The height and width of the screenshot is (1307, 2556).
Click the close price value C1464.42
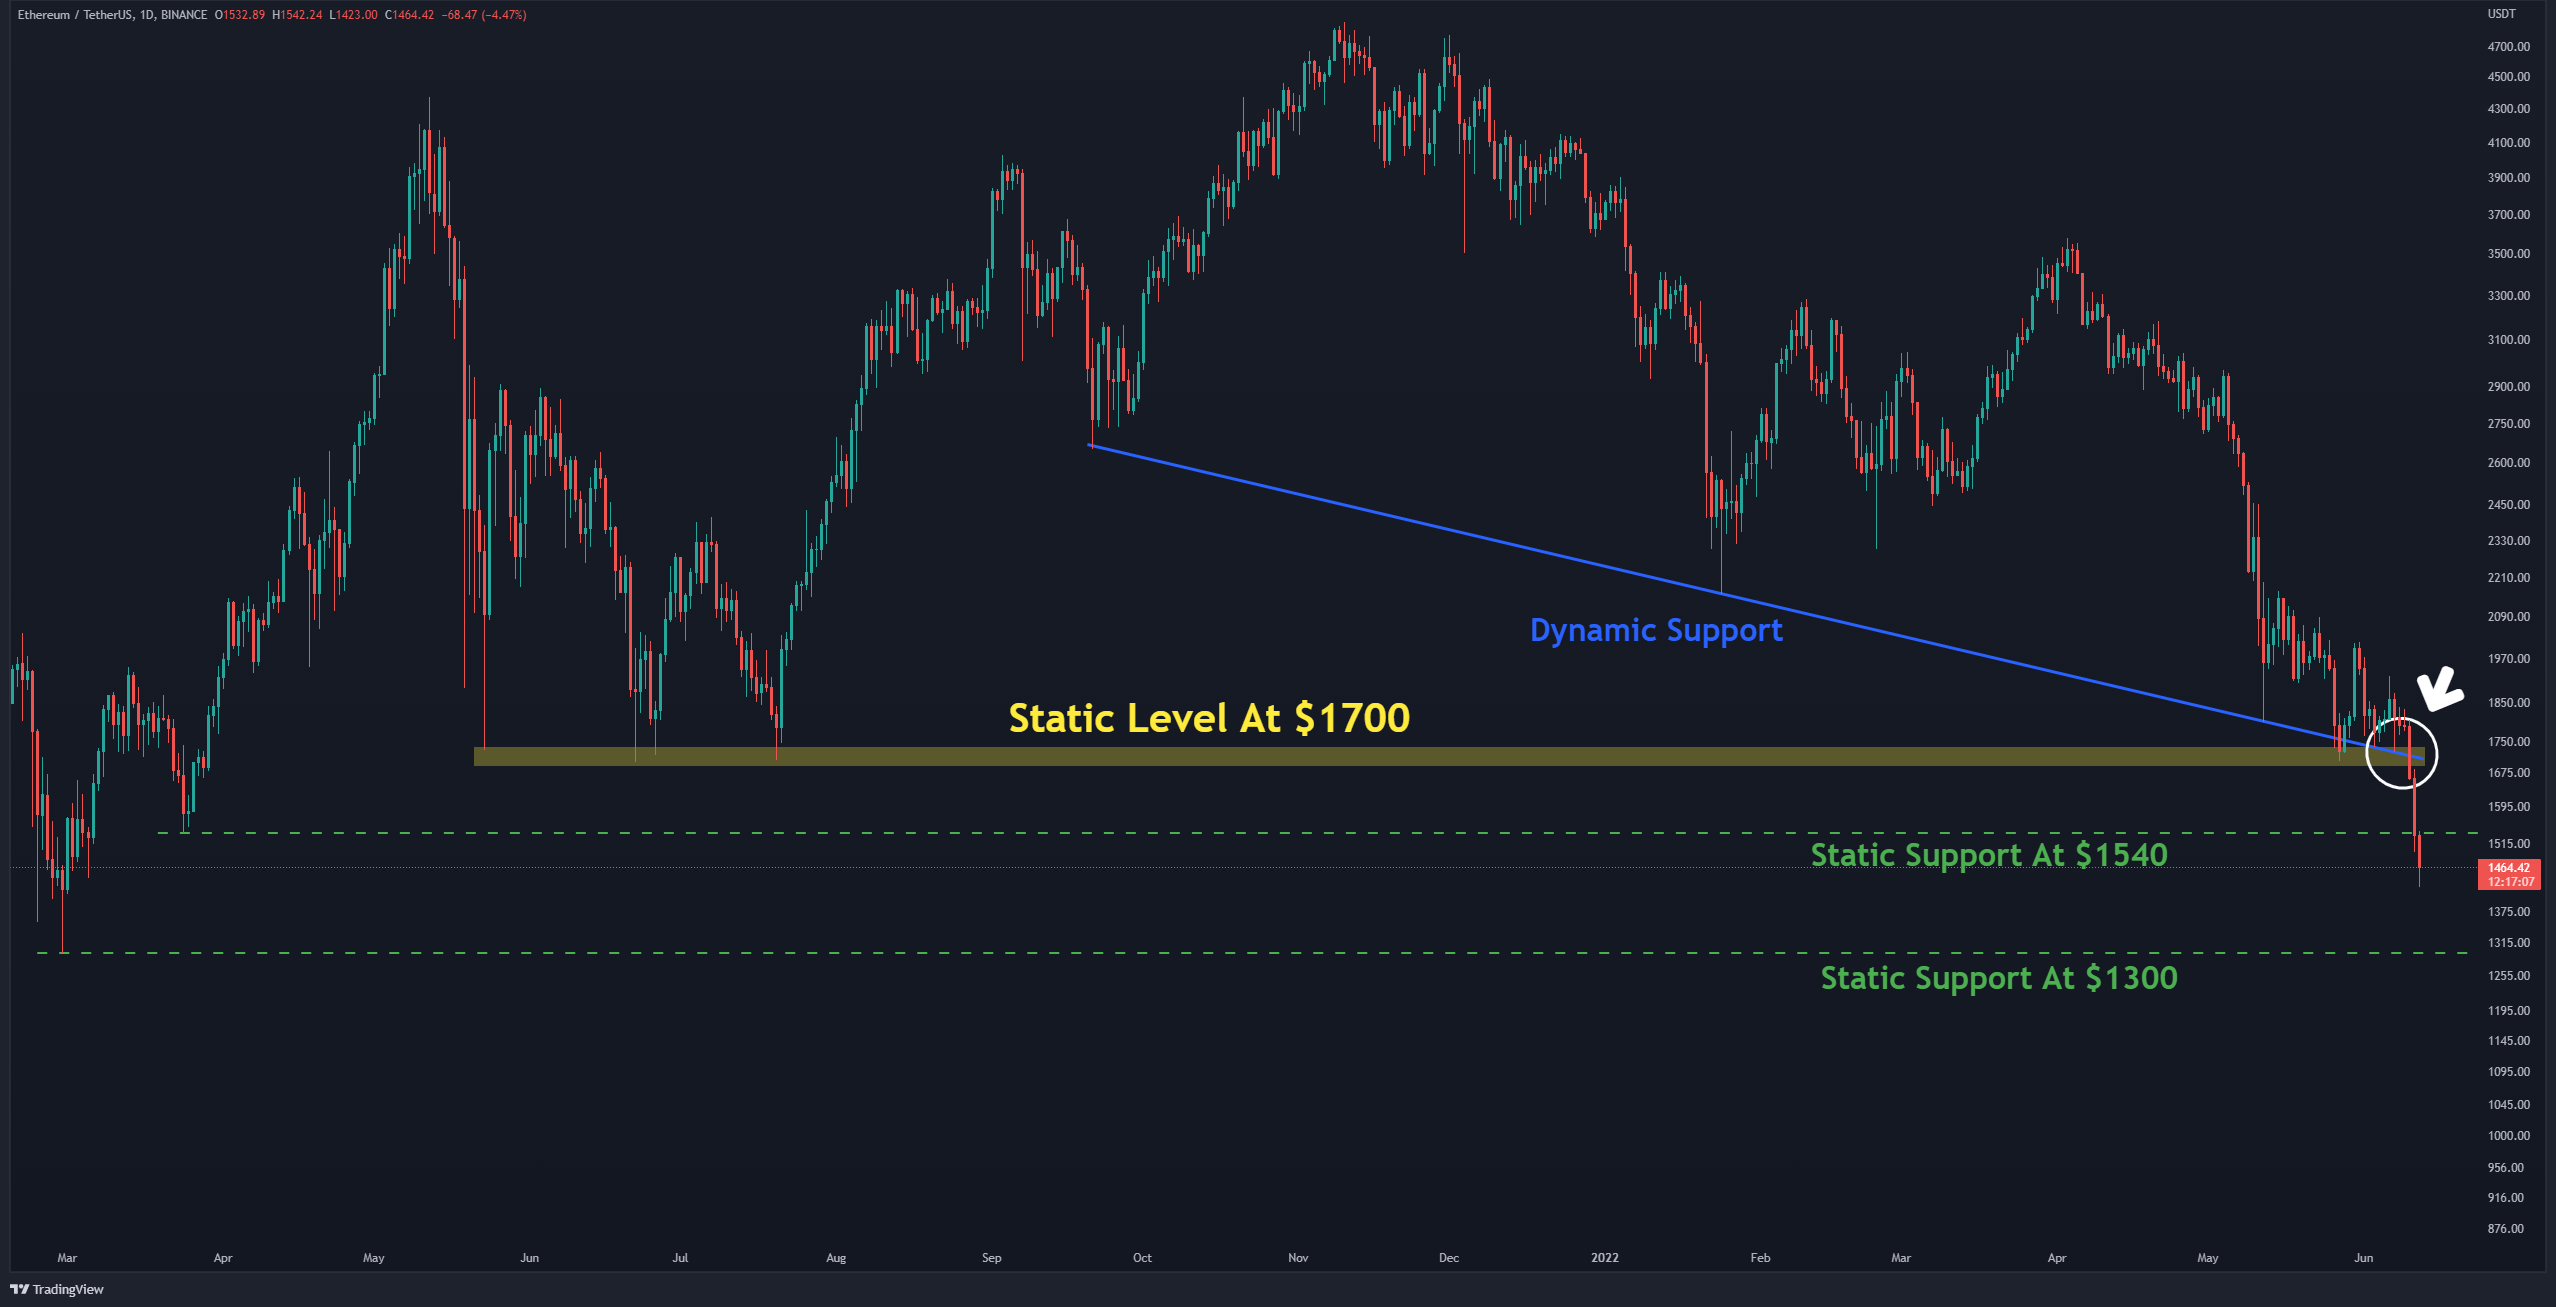pos(409,15)
